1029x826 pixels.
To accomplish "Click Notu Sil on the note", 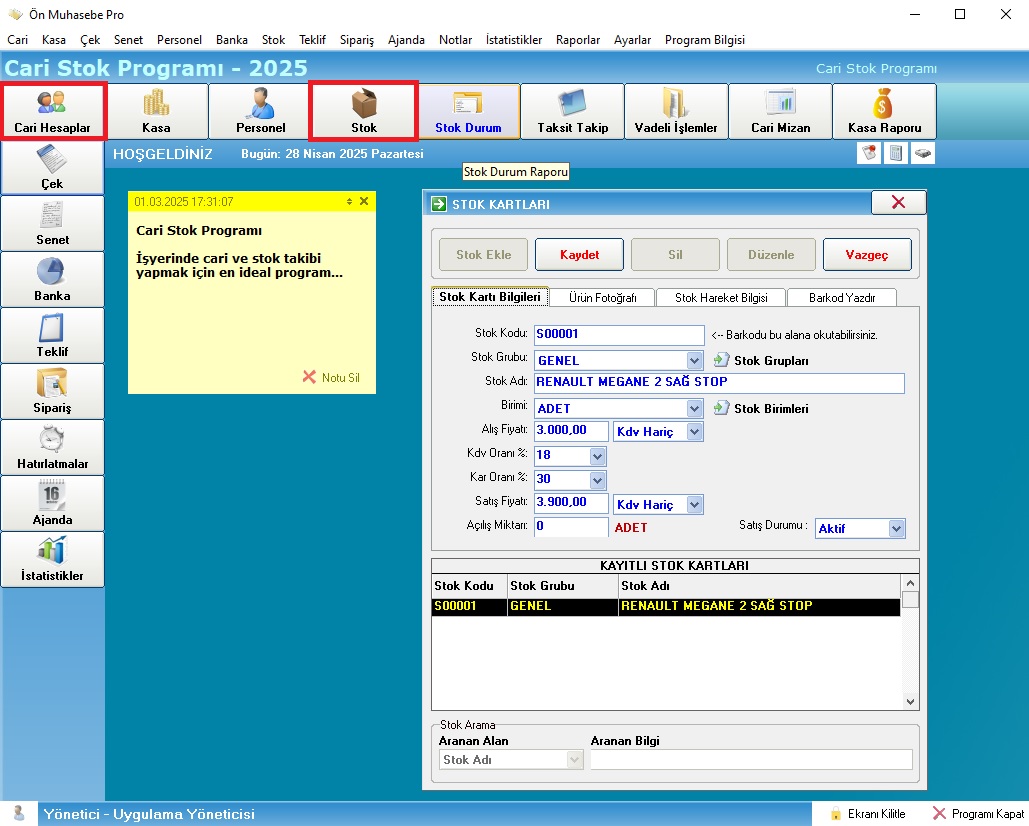I will tap(331, 377).
